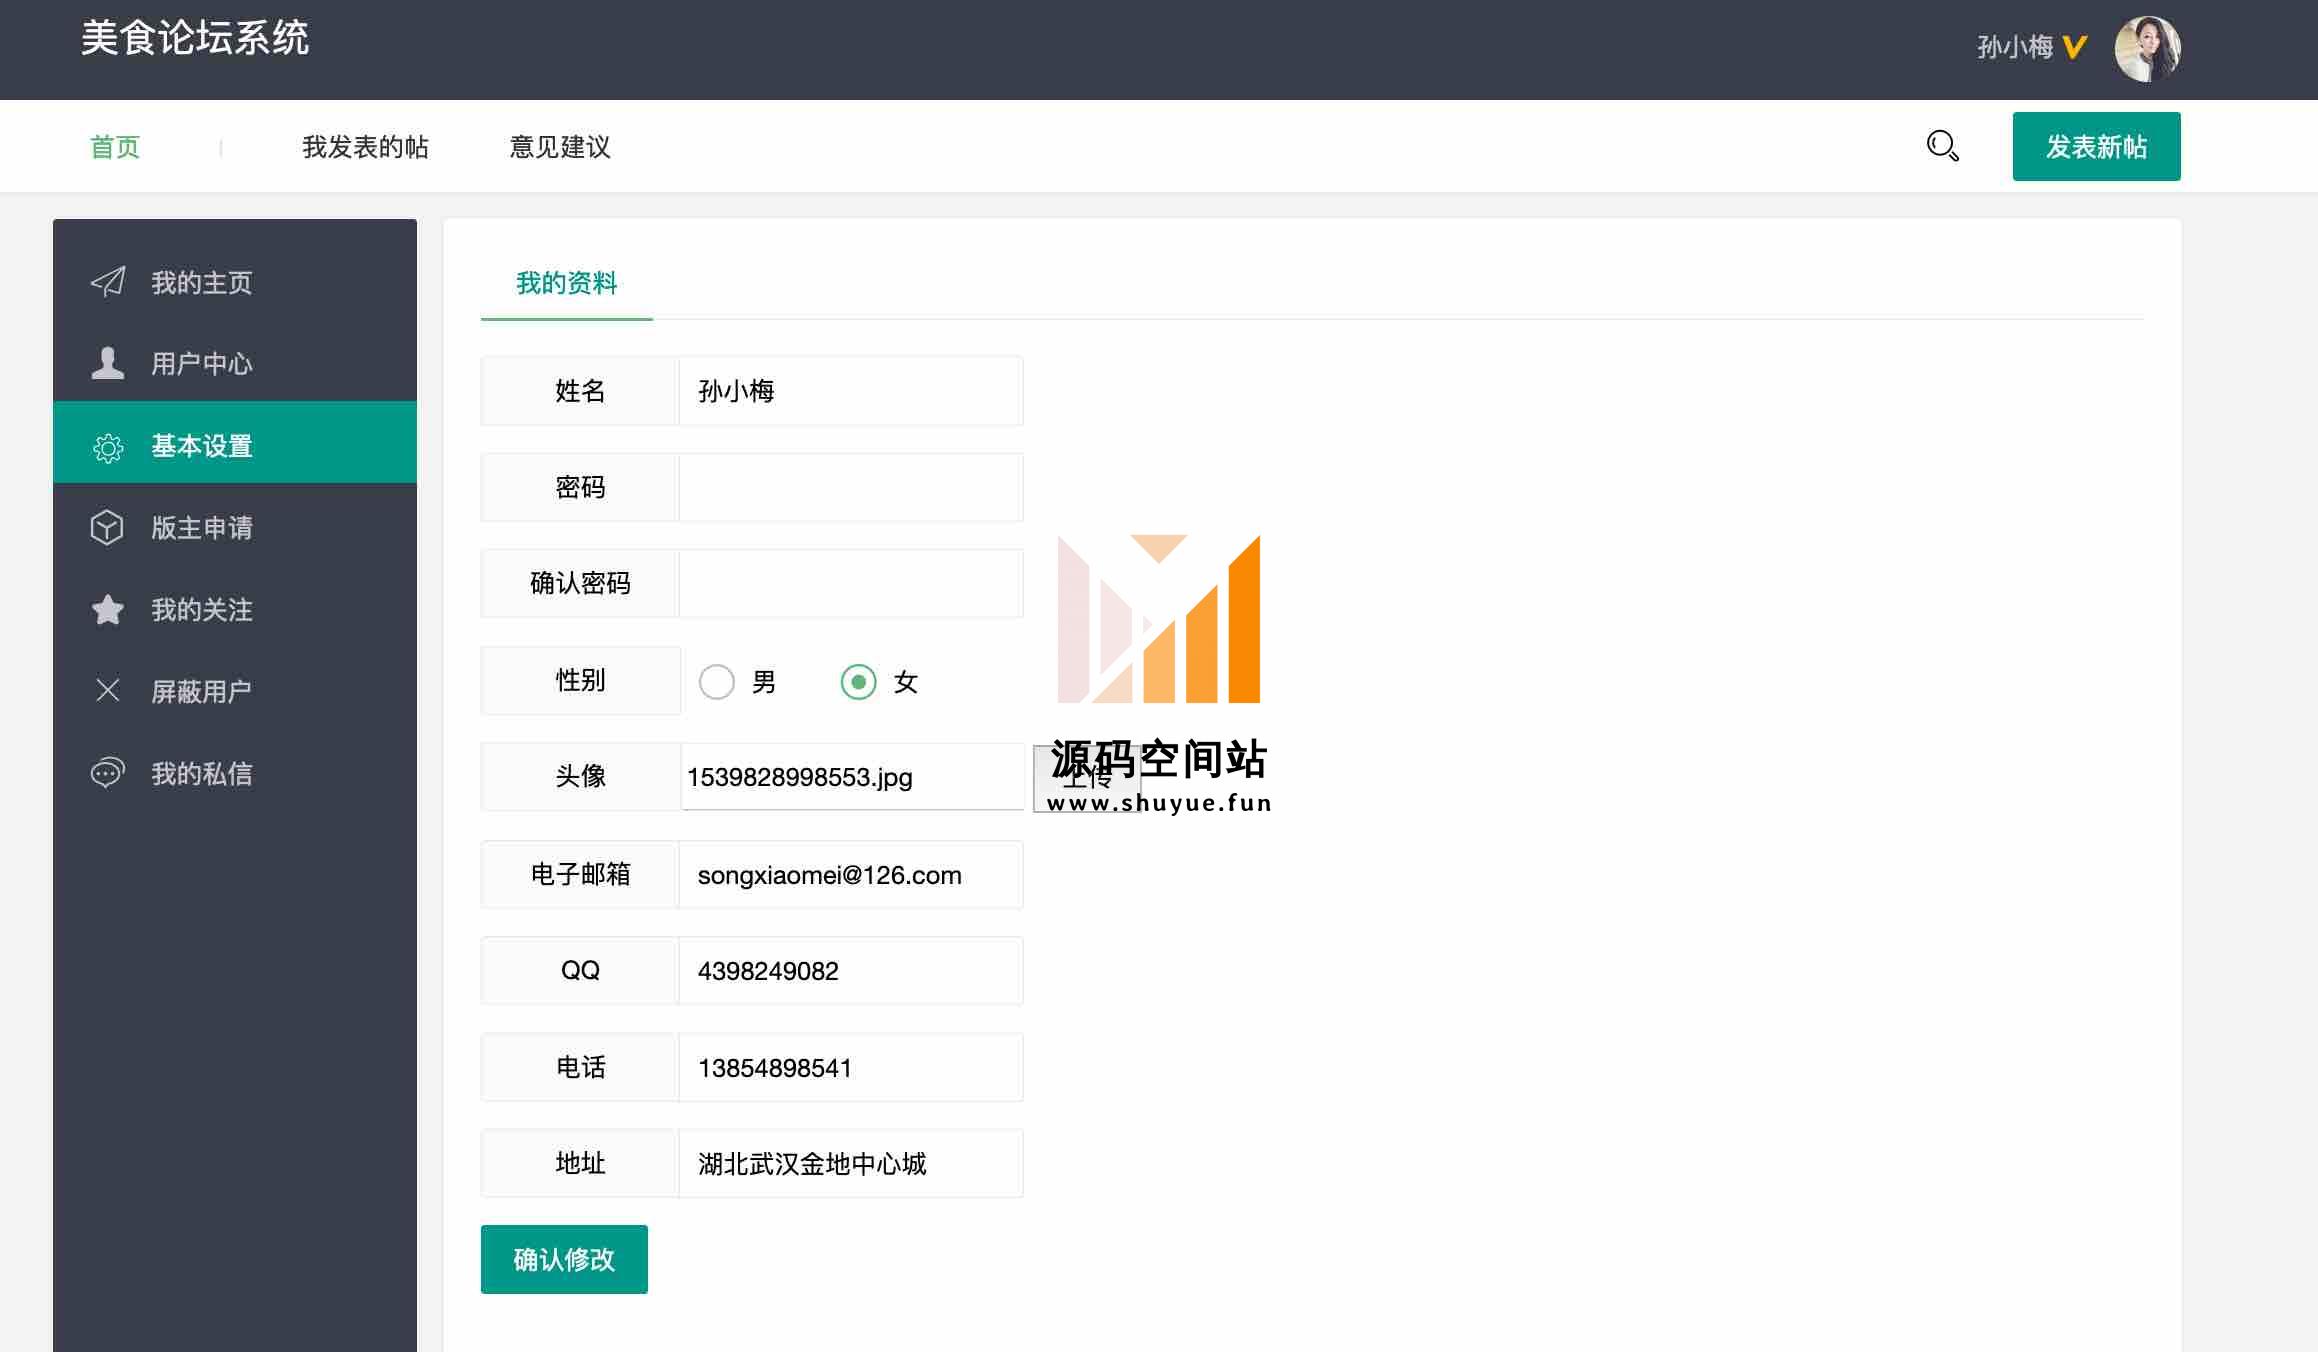Click the 上传 avatar upload button
2318x1352 pixels.
(1087, 778)
